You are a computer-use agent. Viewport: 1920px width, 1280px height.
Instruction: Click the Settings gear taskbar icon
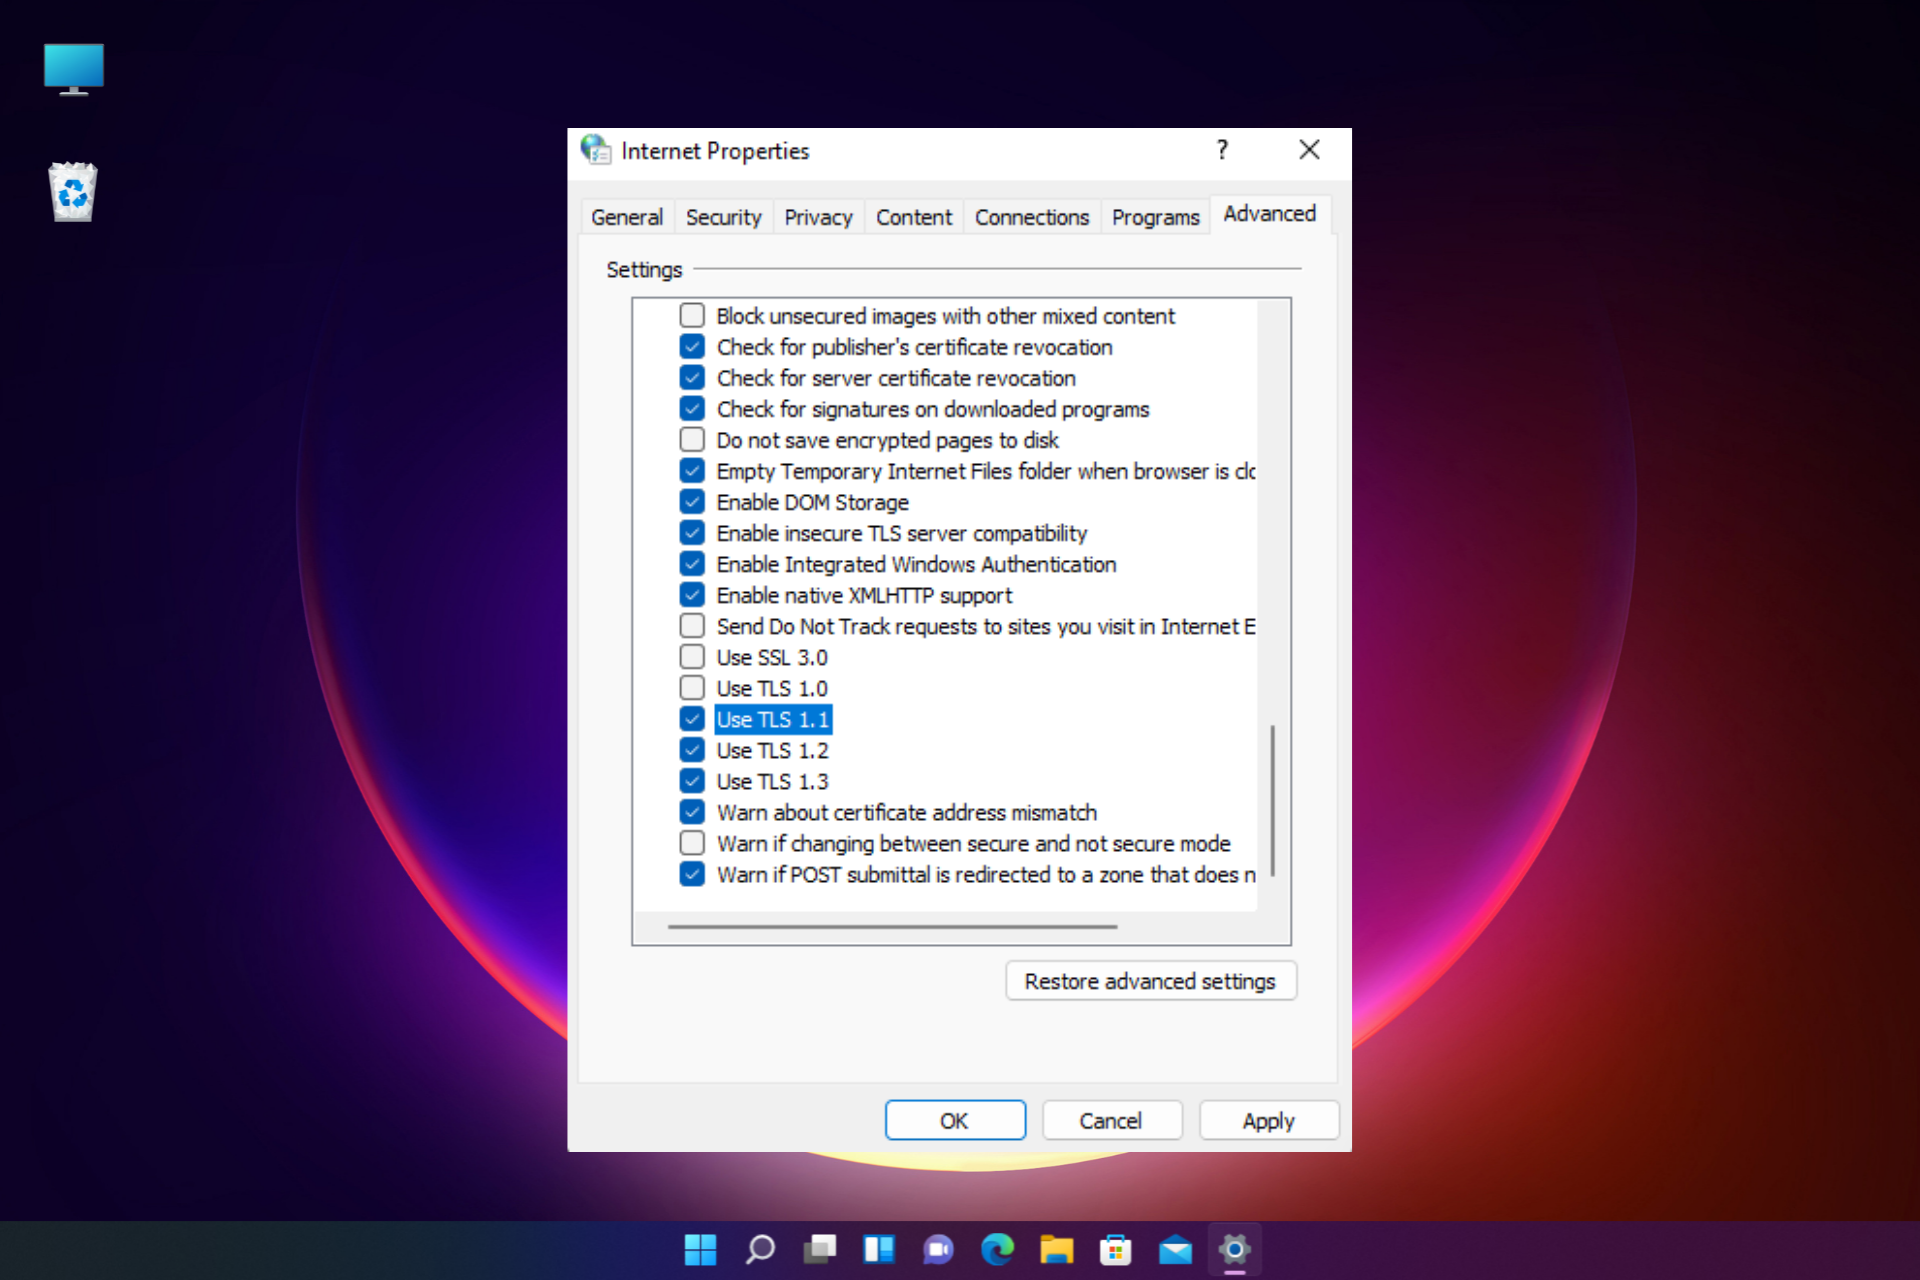click(1234, 1249)
